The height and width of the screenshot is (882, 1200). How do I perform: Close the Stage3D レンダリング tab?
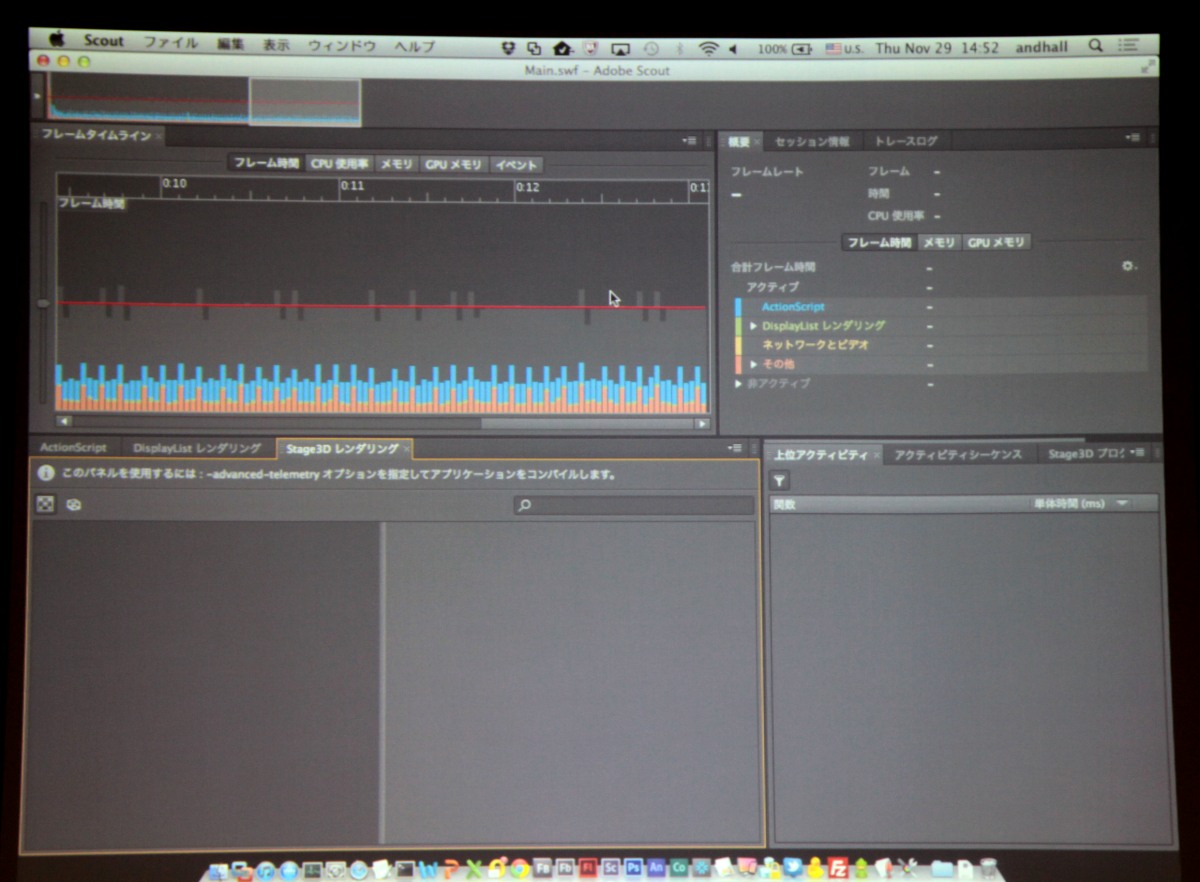point(405,449)
